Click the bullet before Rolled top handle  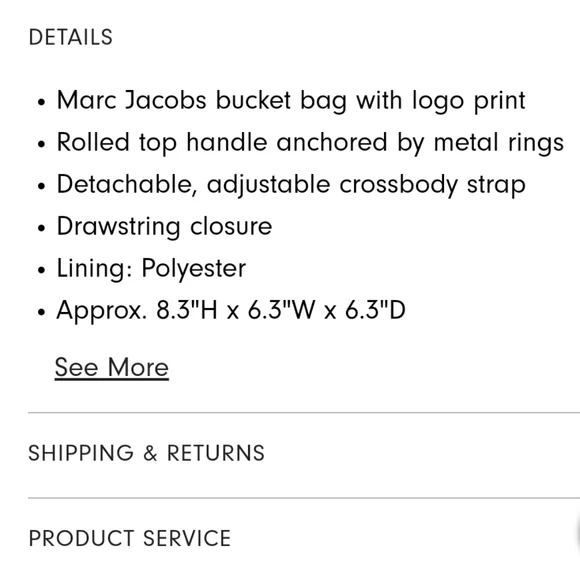(41, 144)
